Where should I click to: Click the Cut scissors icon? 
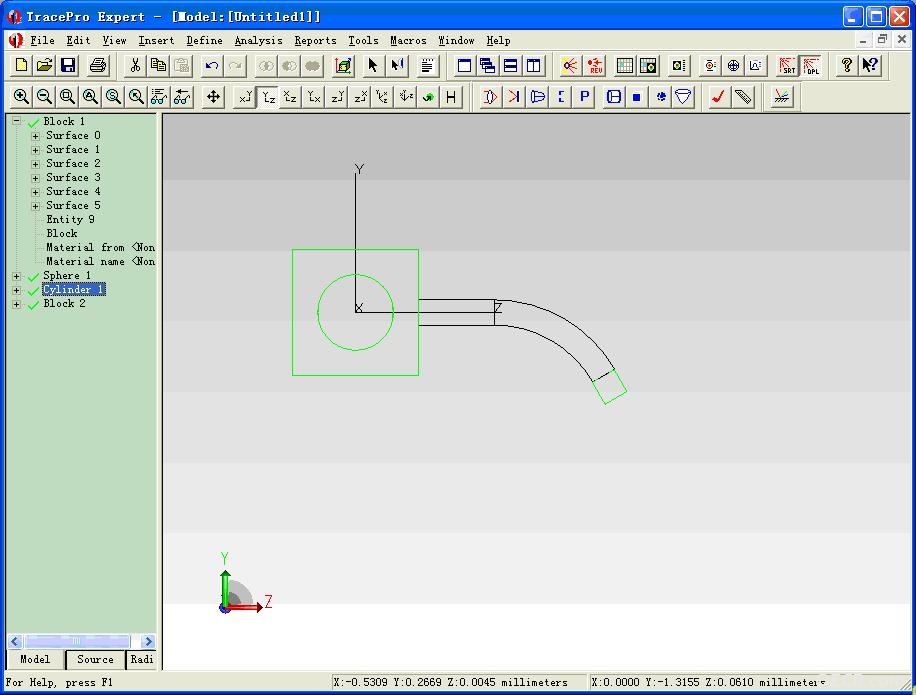(x=135, y=65)
